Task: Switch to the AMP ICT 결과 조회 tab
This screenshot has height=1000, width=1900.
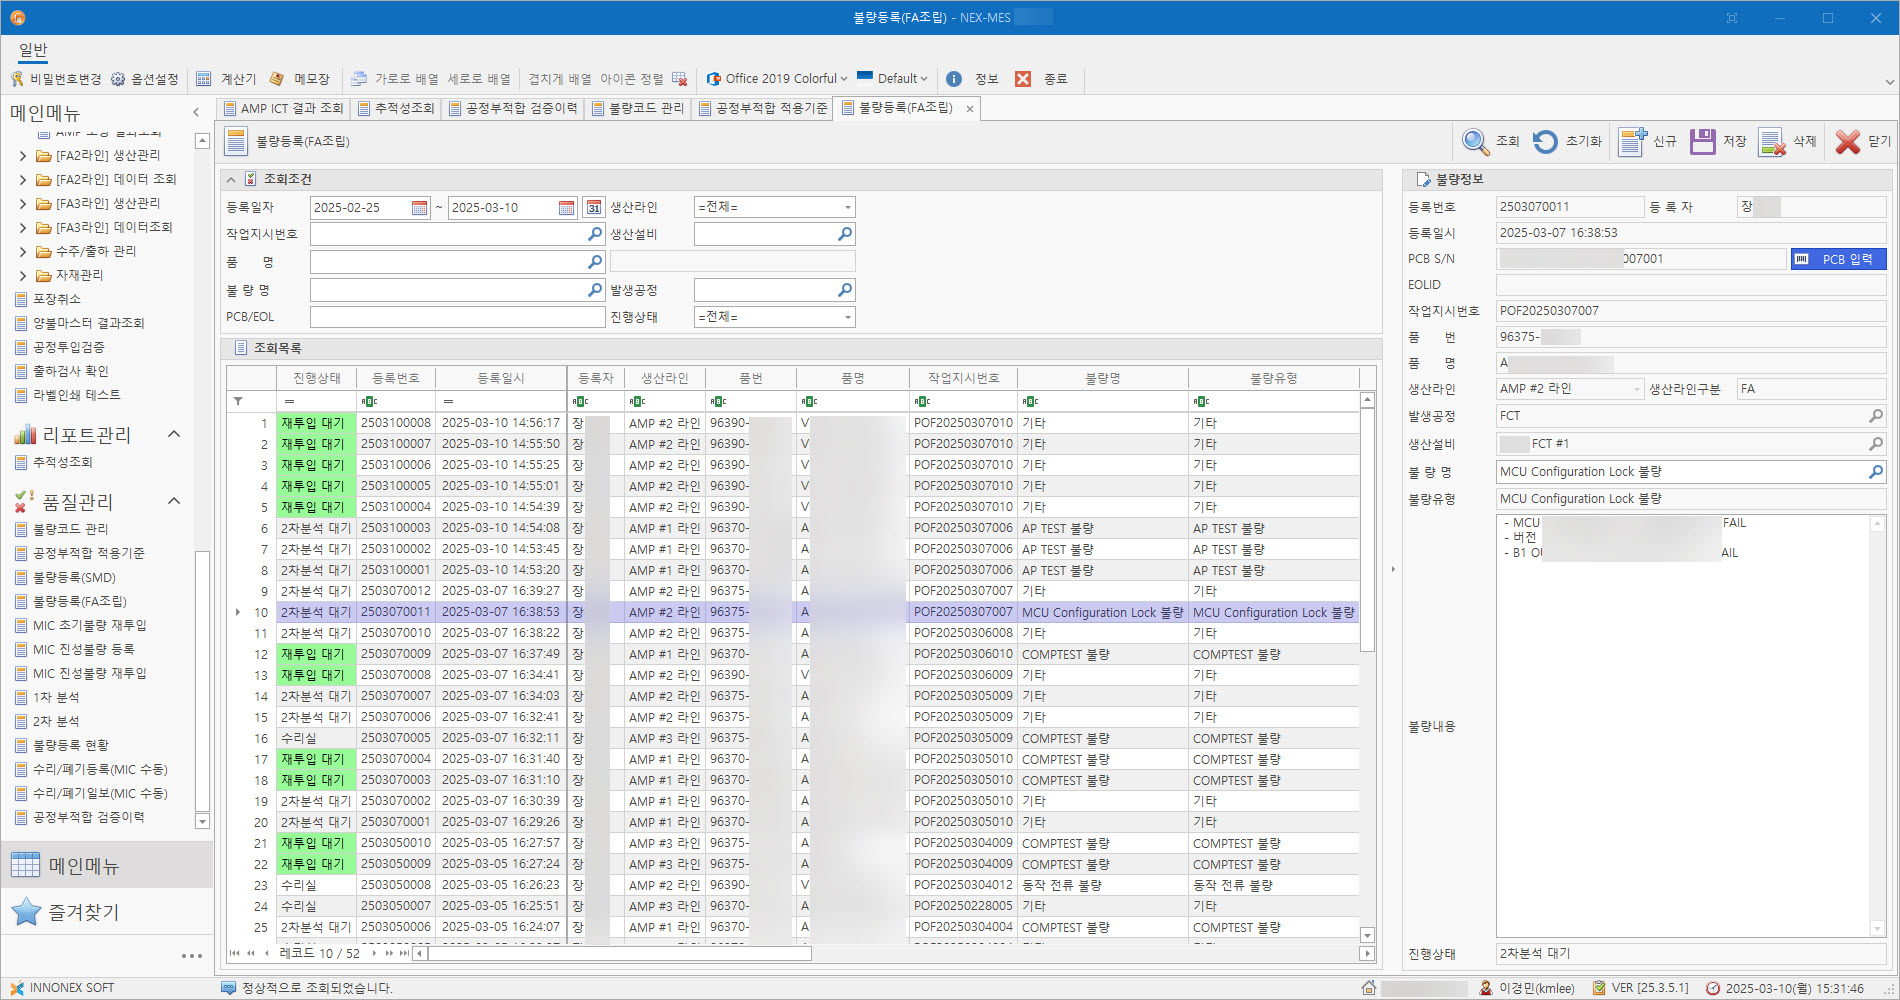Action: (282, 108)
